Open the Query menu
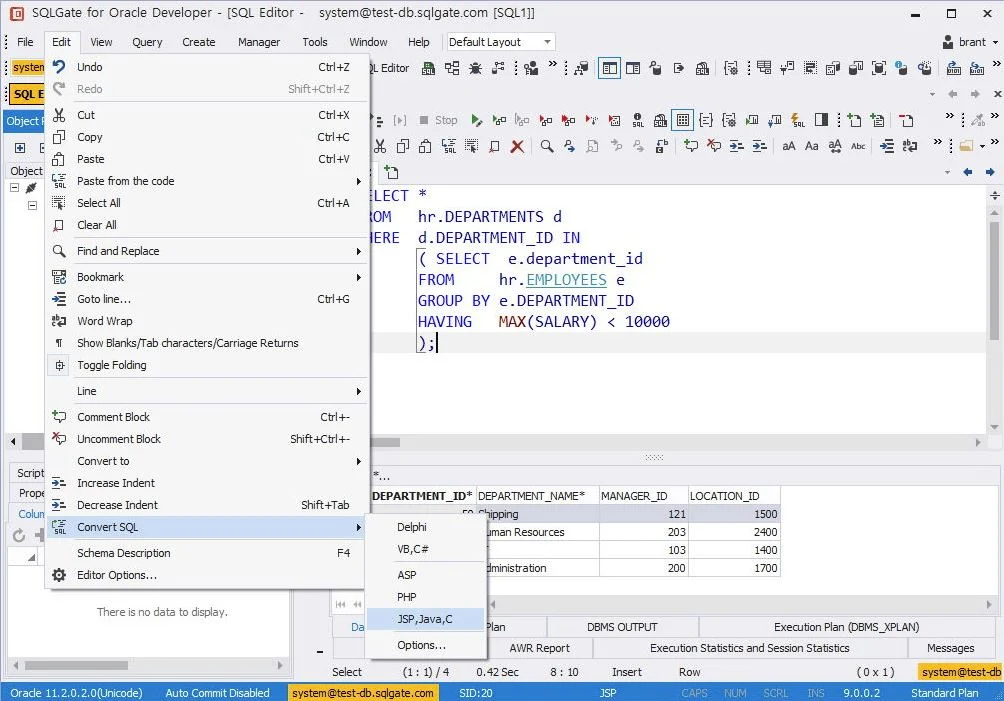This screenshot has height=701, width=1004. point(147,42)
